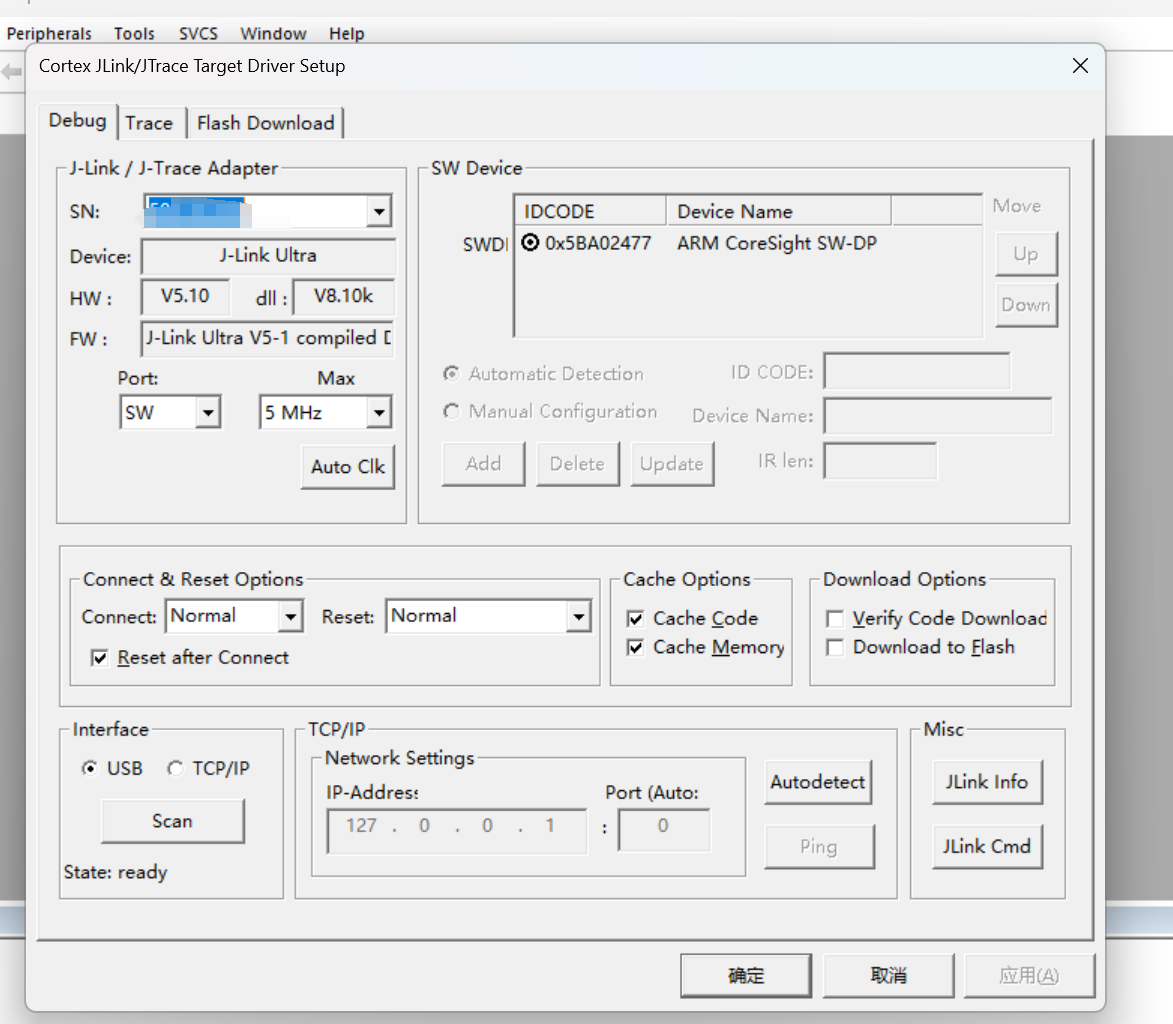Click the dll version V8.10k field
The image size is (1173, 1024).
343,297
